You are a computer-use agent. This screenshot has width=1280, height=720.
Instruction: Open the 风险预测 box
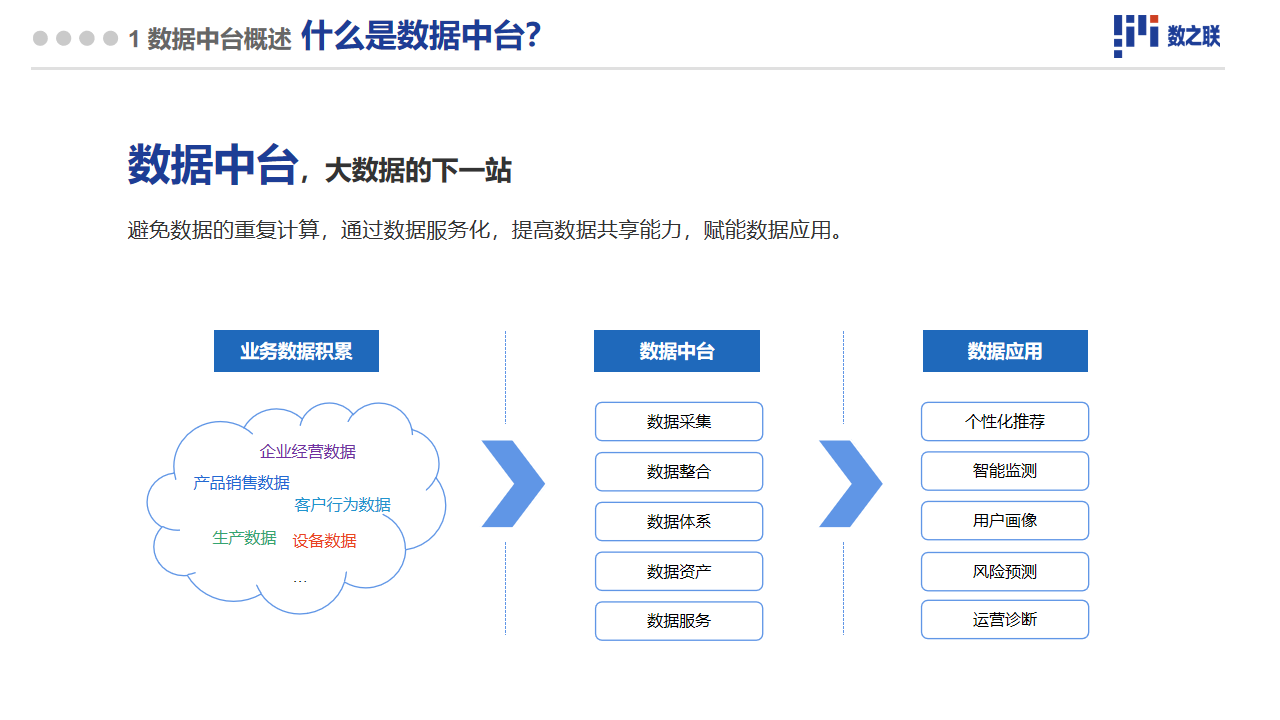(x=1005, y=571)
